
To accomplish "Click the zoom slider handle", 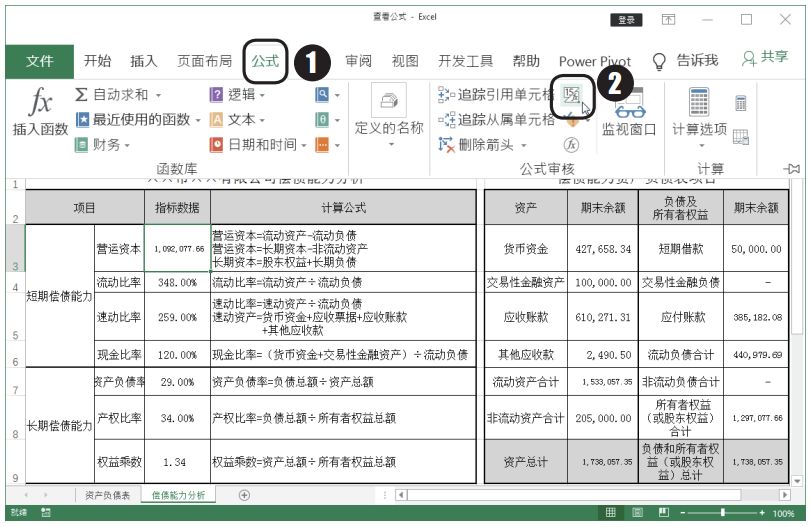I will pos(722,513).
